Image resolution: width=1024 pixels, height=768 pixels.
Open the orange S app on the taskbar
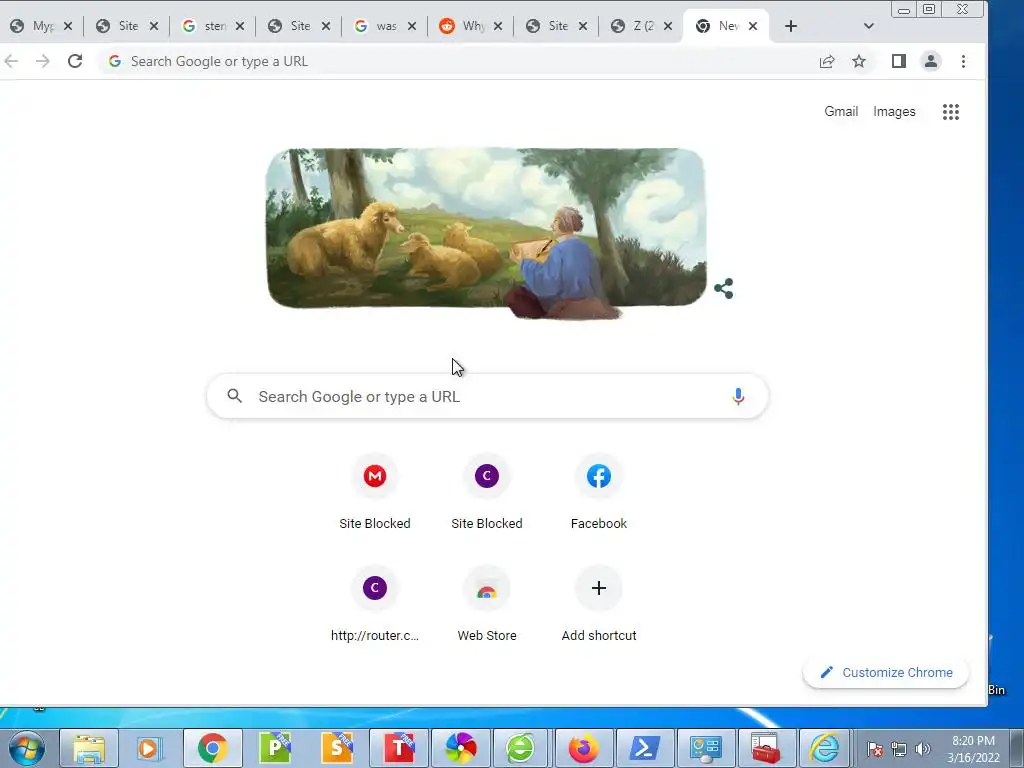click(337, 748)
